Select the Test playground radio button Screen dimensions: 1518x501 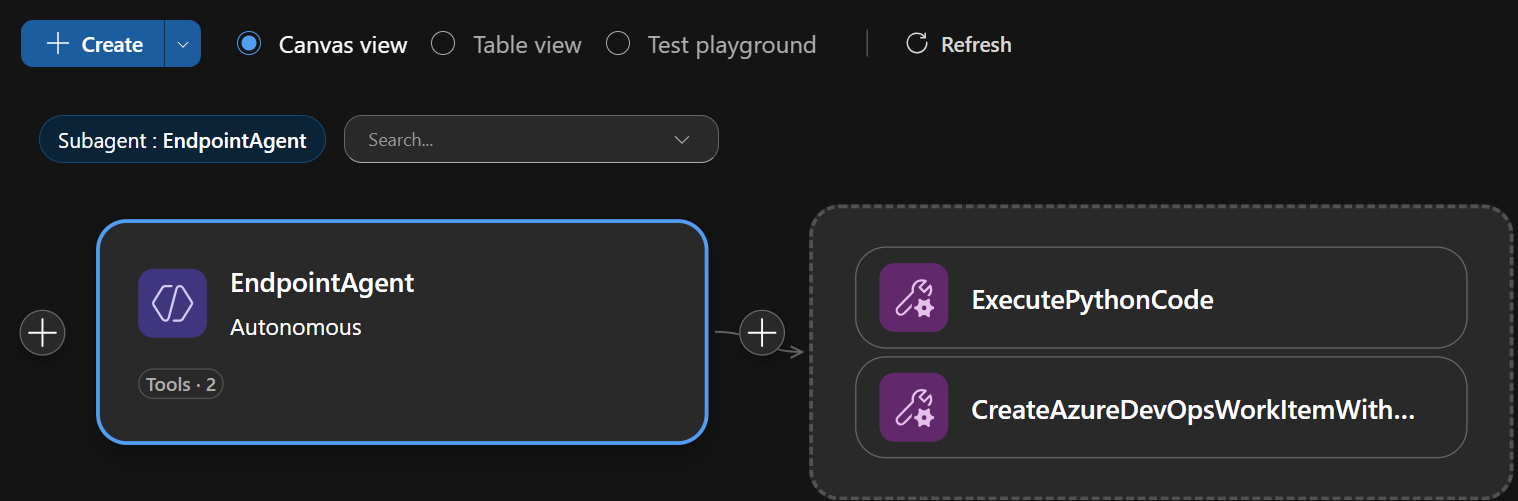618,44
